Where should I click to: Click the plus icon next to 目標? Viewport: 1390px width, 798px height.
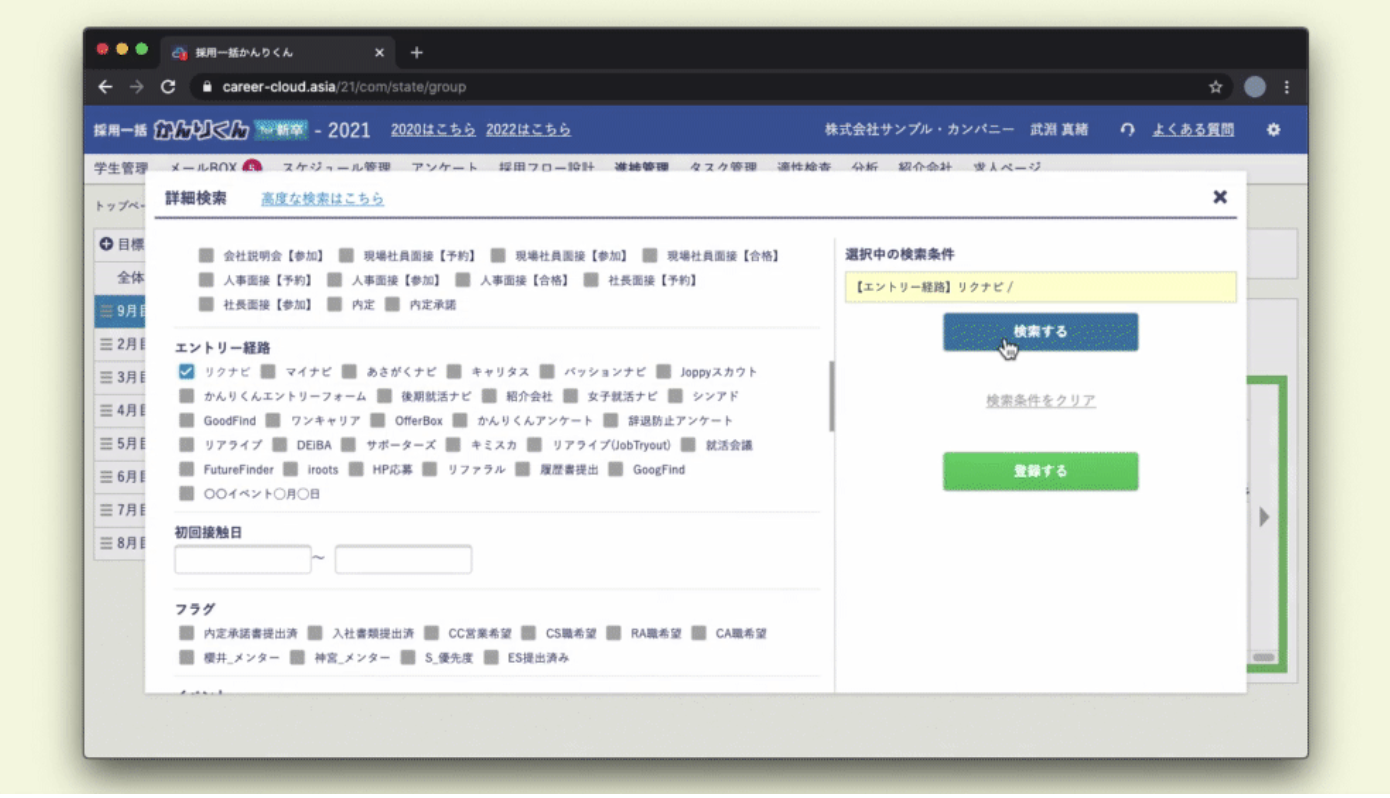pos(106,244)
